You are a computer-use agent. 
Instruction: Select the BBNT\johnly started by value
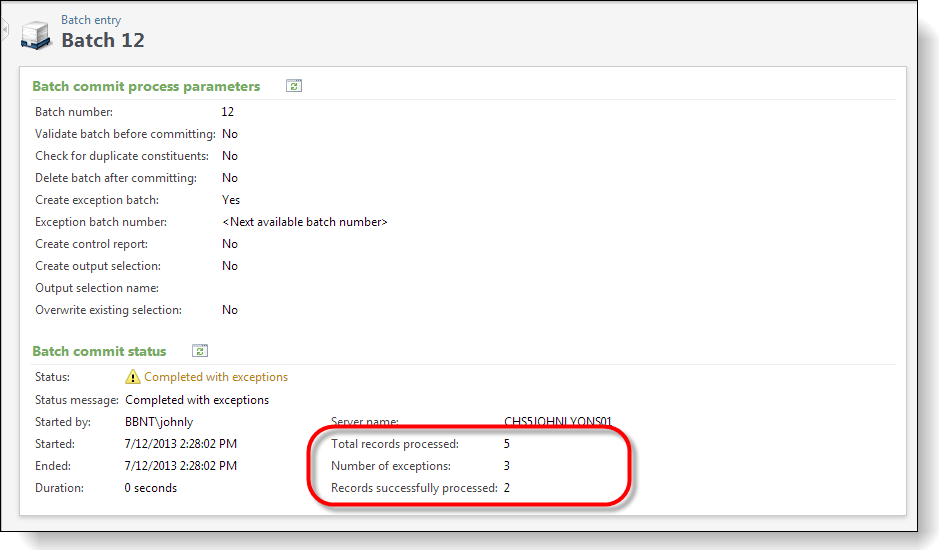[159, 422]
